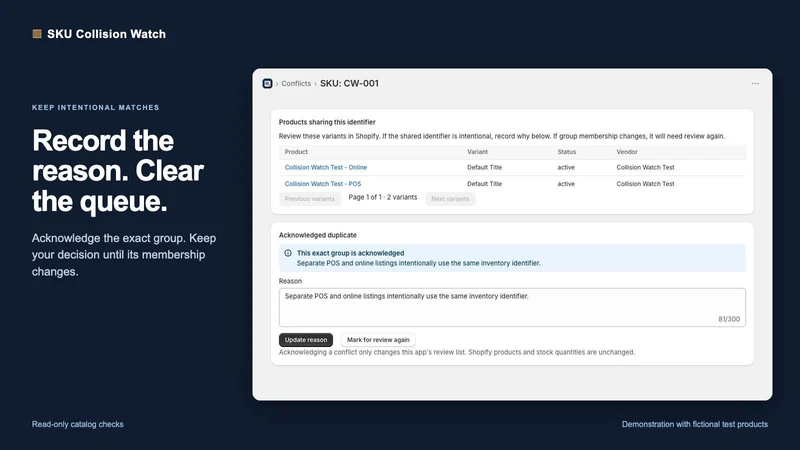Click Mark for review again button
800x450 pixels.
tap(378, 340)
